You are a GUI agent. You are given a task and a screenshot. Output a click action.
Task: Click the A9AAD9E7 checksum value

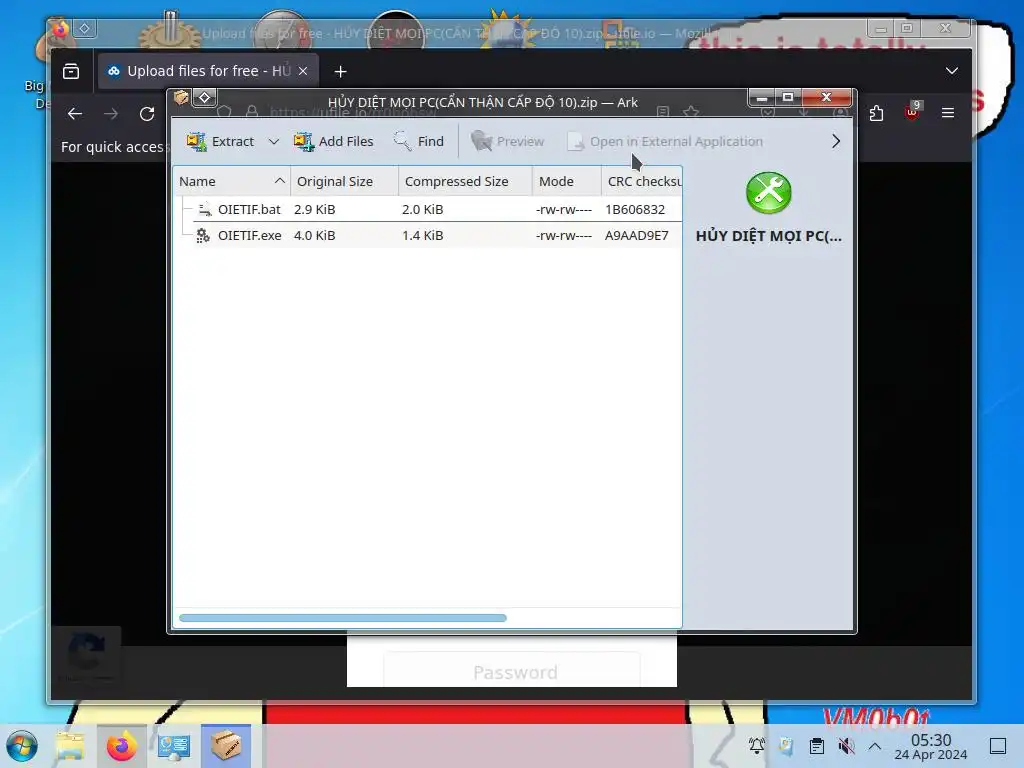click(636, 235)
